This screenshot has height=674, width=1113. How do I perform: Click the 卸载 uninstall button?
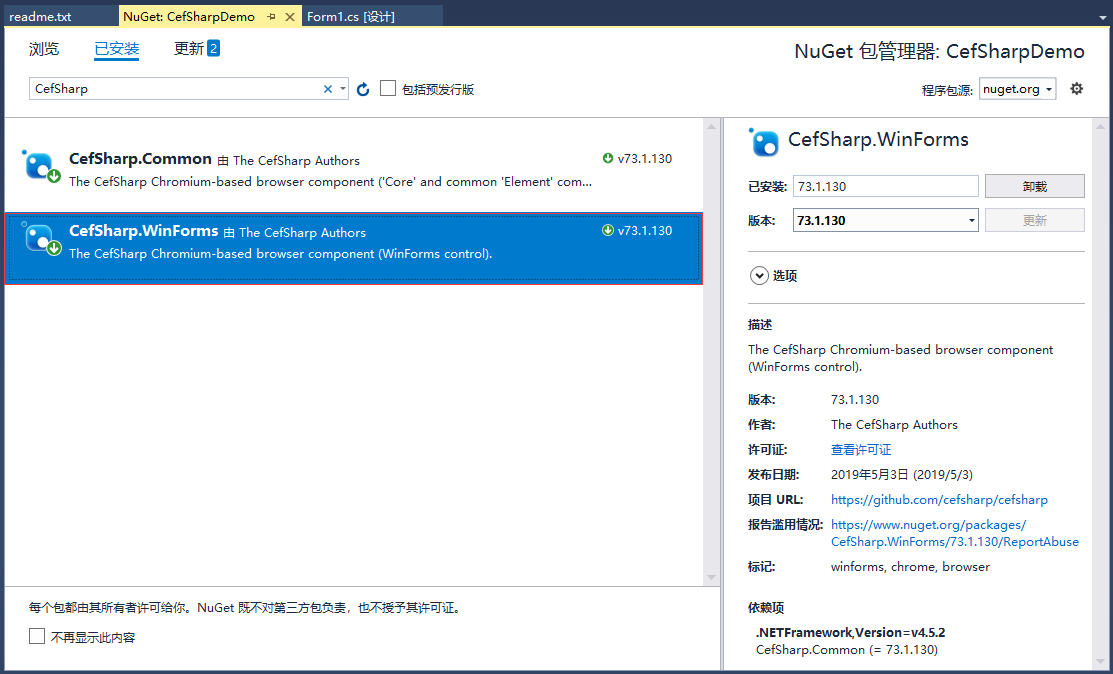click(x=1034, y=186)
